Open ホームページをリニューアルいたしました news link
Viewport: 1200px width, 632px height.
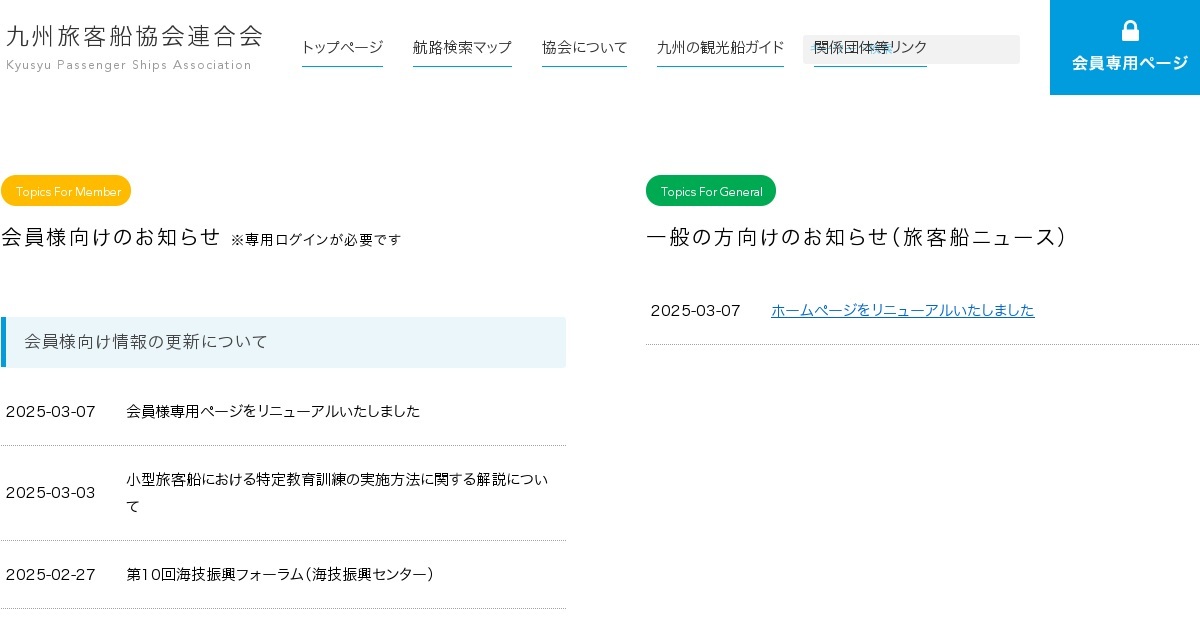point(902,310)
